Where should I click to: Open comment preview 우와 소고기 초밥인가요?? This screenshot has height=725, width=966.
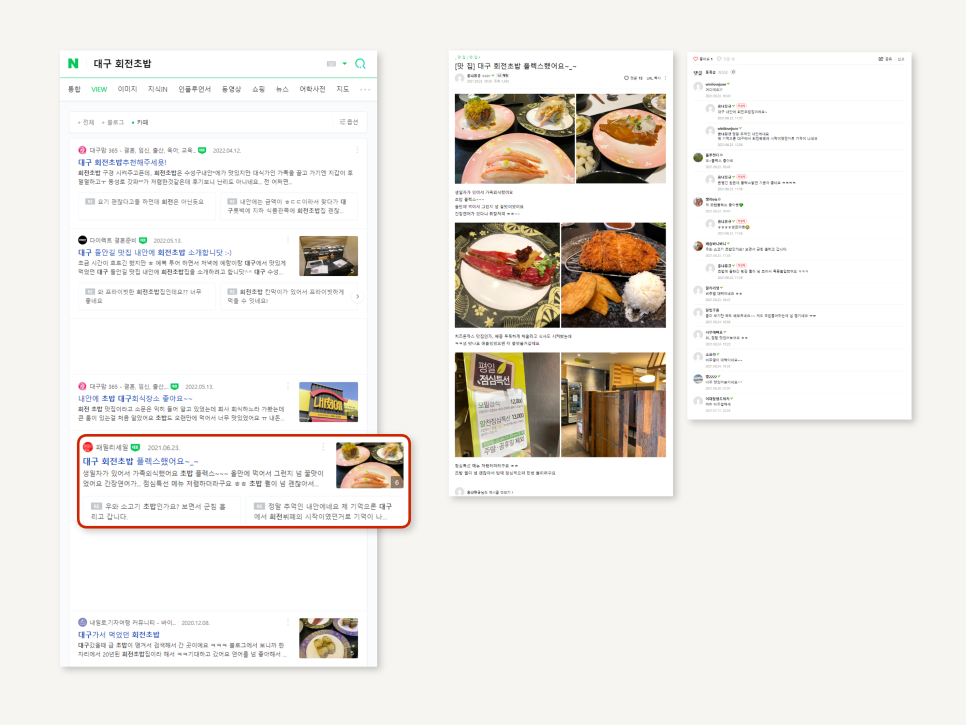(161, 511)
